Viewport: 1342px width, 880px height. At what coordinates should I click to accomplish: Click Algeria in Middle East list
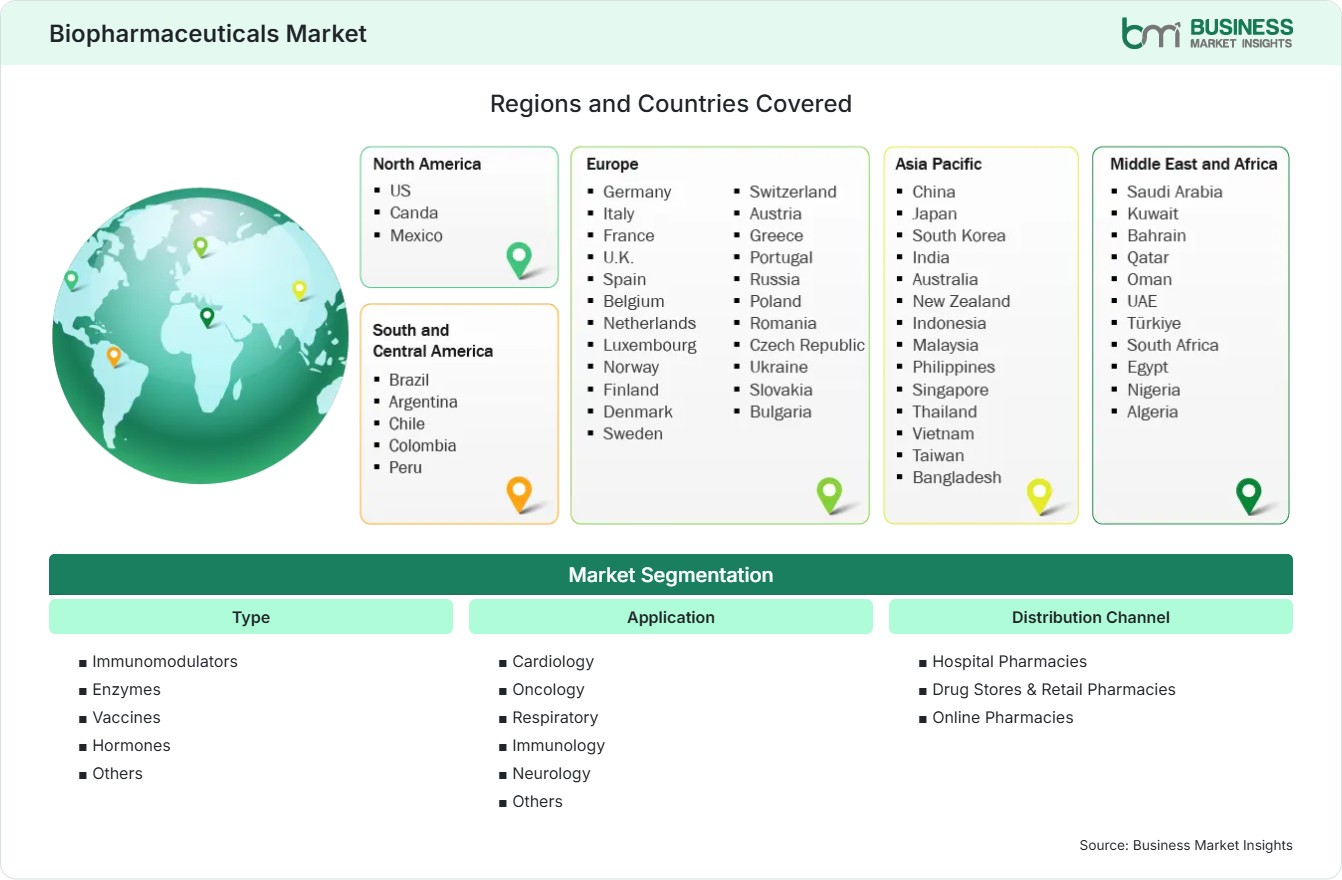1153,412
